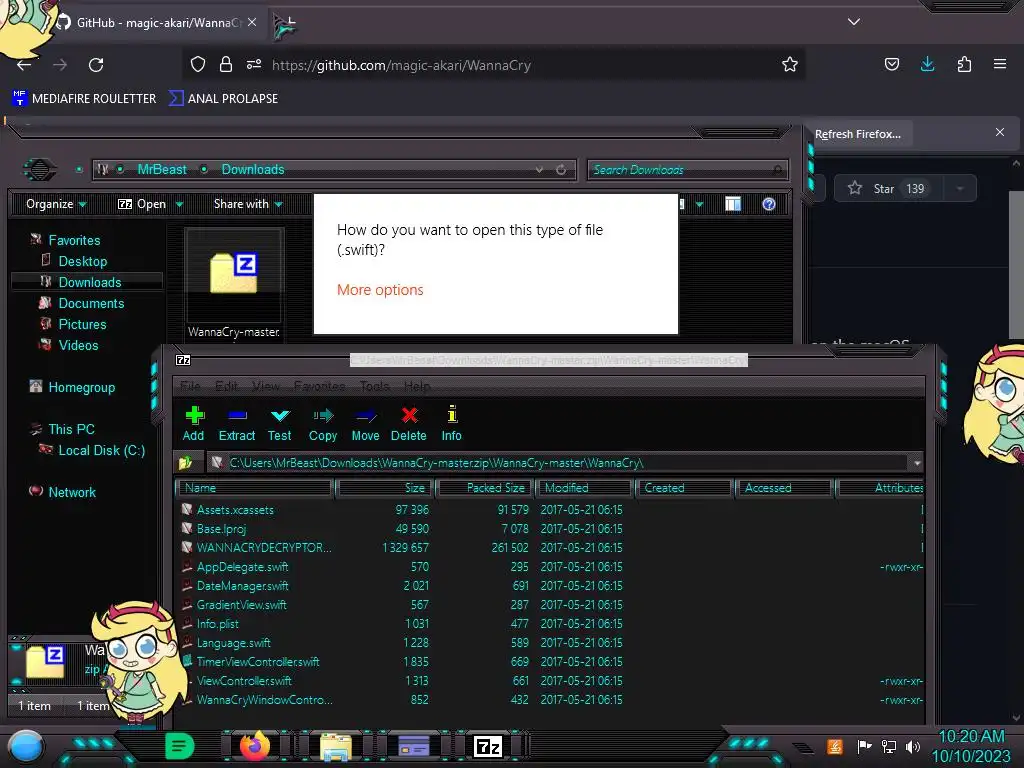1024x768 pixels.
Task: Bookmark this page with the star icon
Action: coord(790,64)
